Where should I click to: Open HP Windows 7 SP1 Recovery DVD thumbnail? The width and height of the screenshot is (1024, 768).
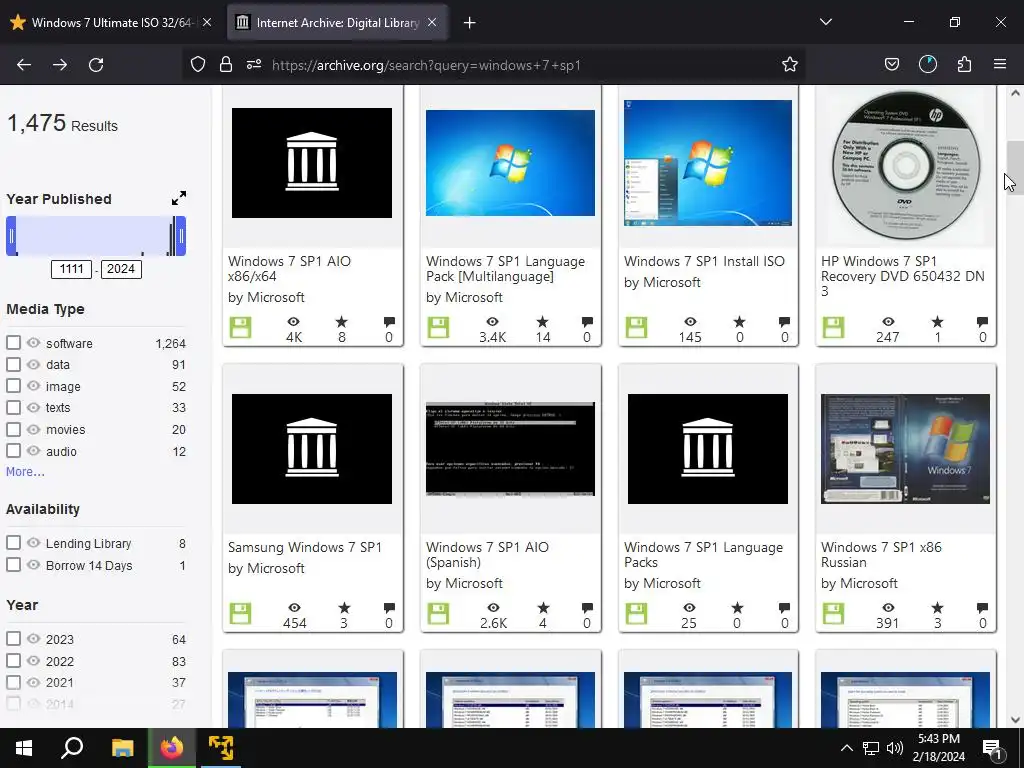906,166
